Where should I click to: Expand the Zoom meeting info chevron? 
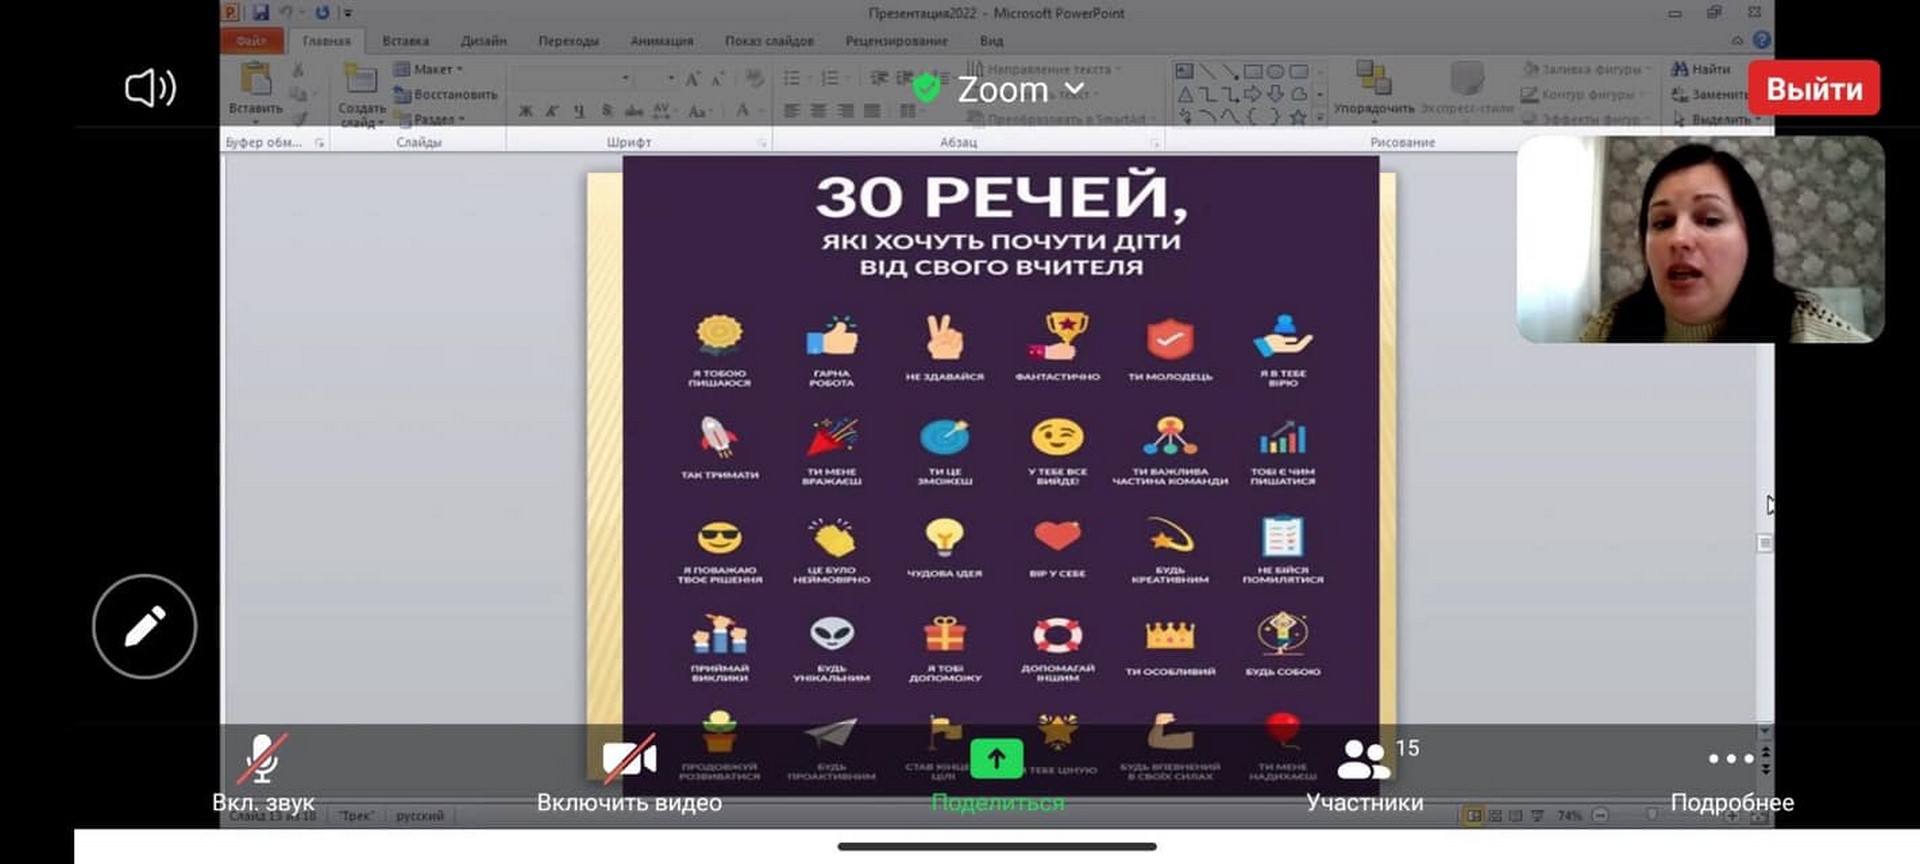[x=1075, y=89]
